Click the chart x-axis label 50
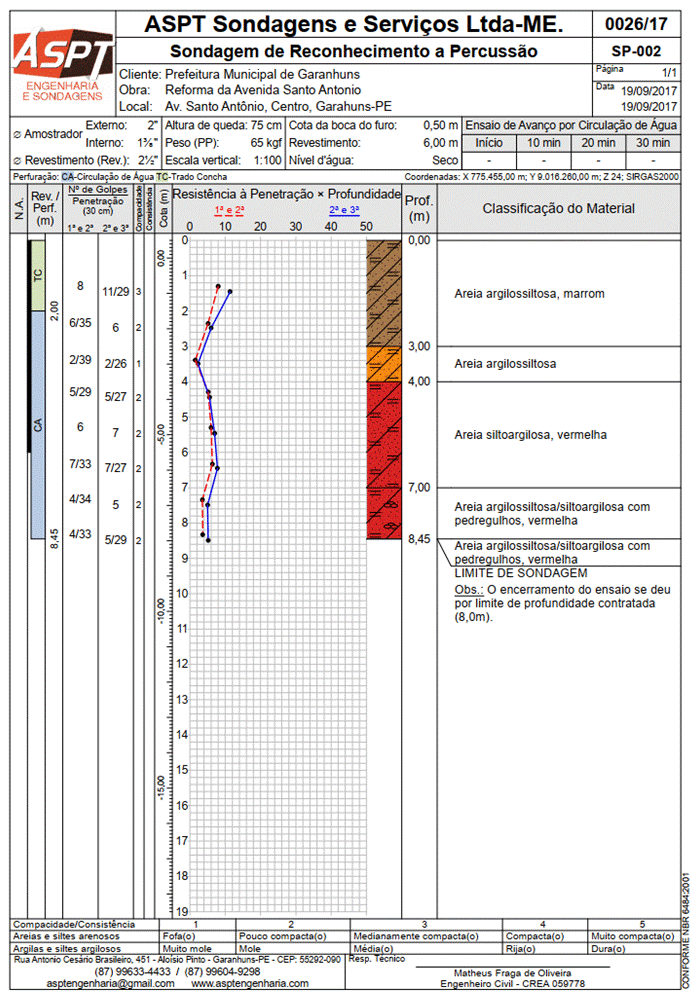Viewport: 690px width, 996px height. coord(366,226)
